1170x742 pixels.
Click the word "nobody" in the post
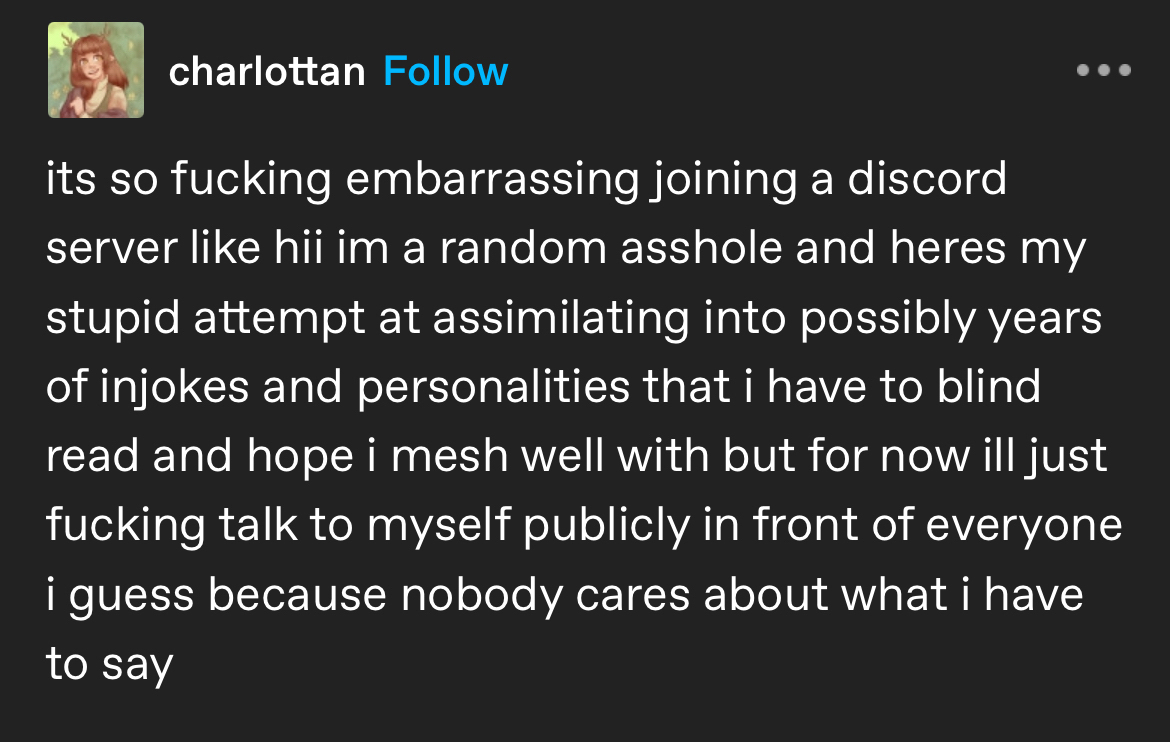point(477,595)
